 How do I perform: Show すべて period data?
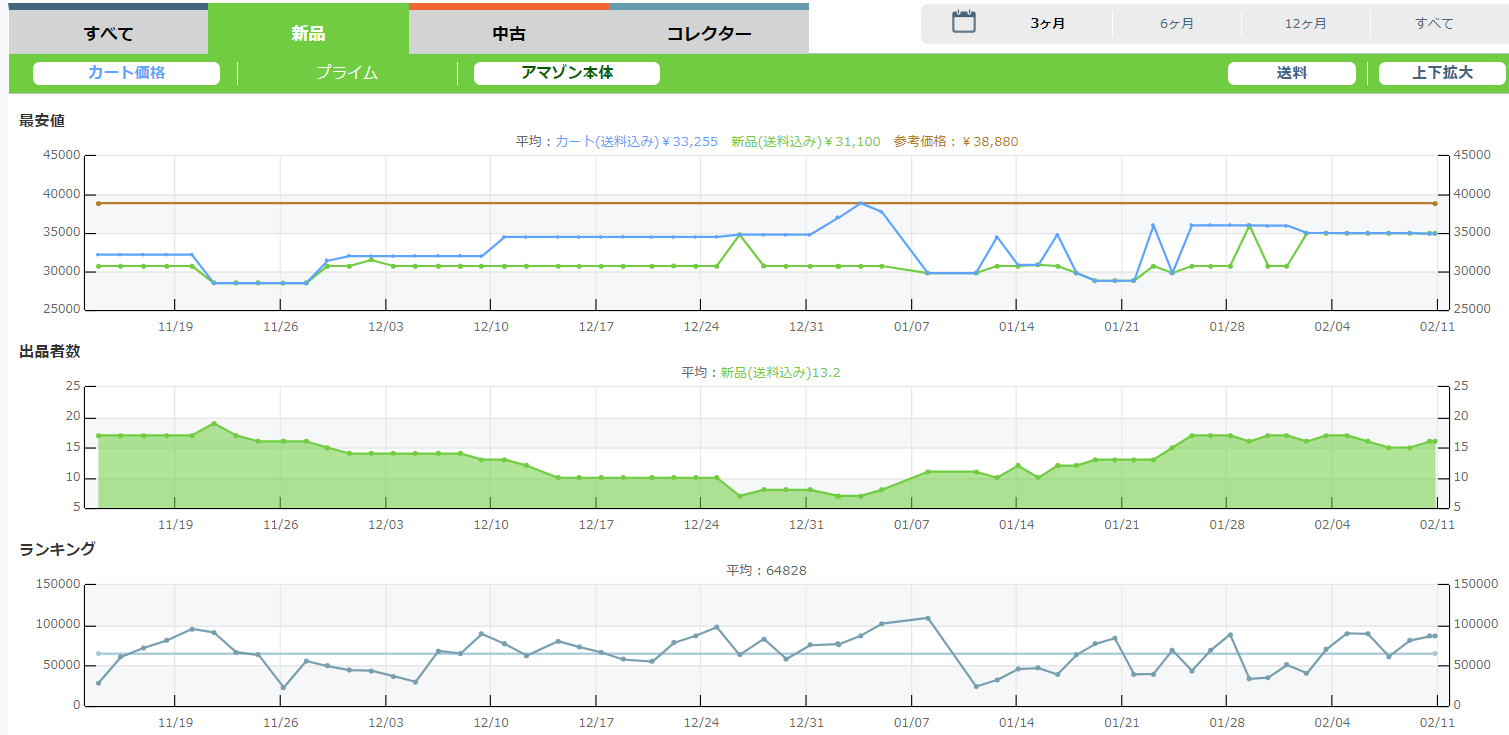coord(1434,24)
